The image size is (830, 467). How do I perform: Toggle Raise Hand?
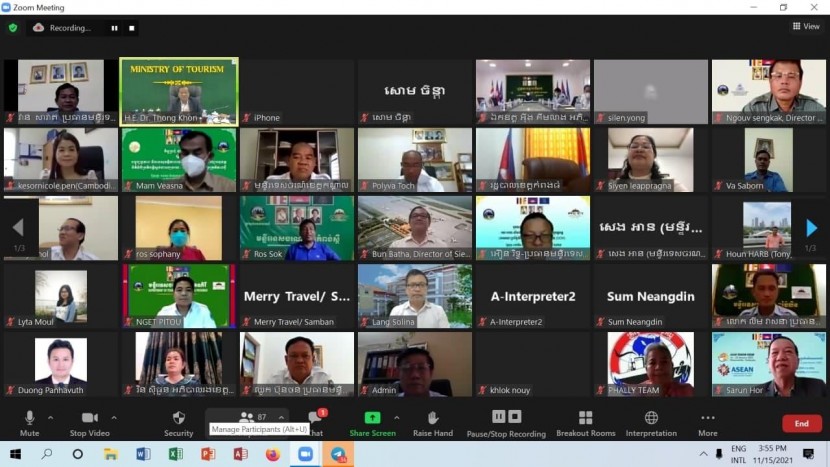click(433, 421)
